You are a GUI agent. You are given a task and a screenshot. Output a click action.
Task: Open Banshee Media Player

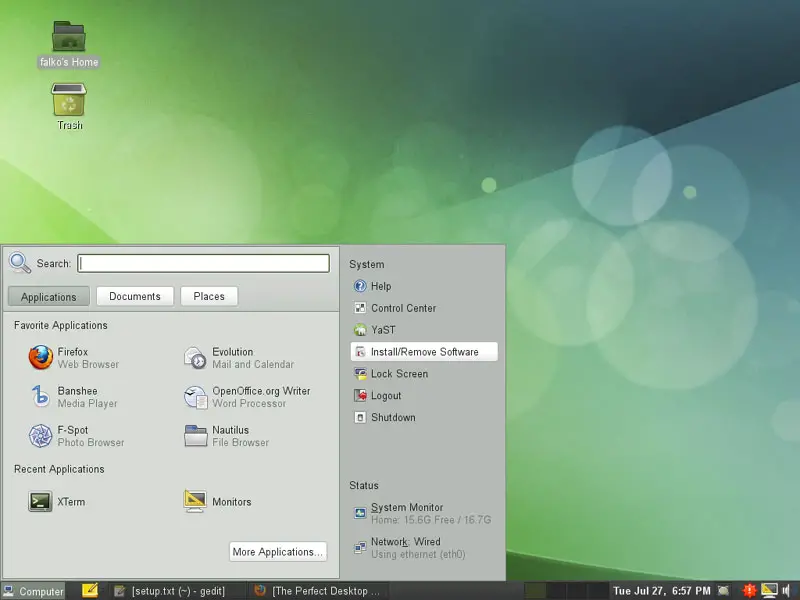click(73, 397)
